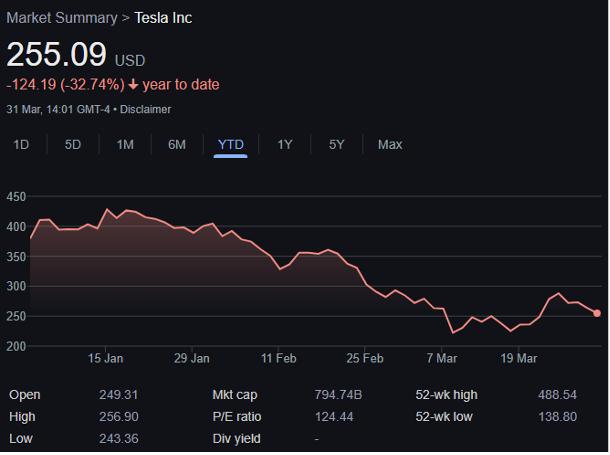Image resolution: width=610 pixels, height=455 pixels.
Task: Switch chart to 6M range
Action: 177,145
